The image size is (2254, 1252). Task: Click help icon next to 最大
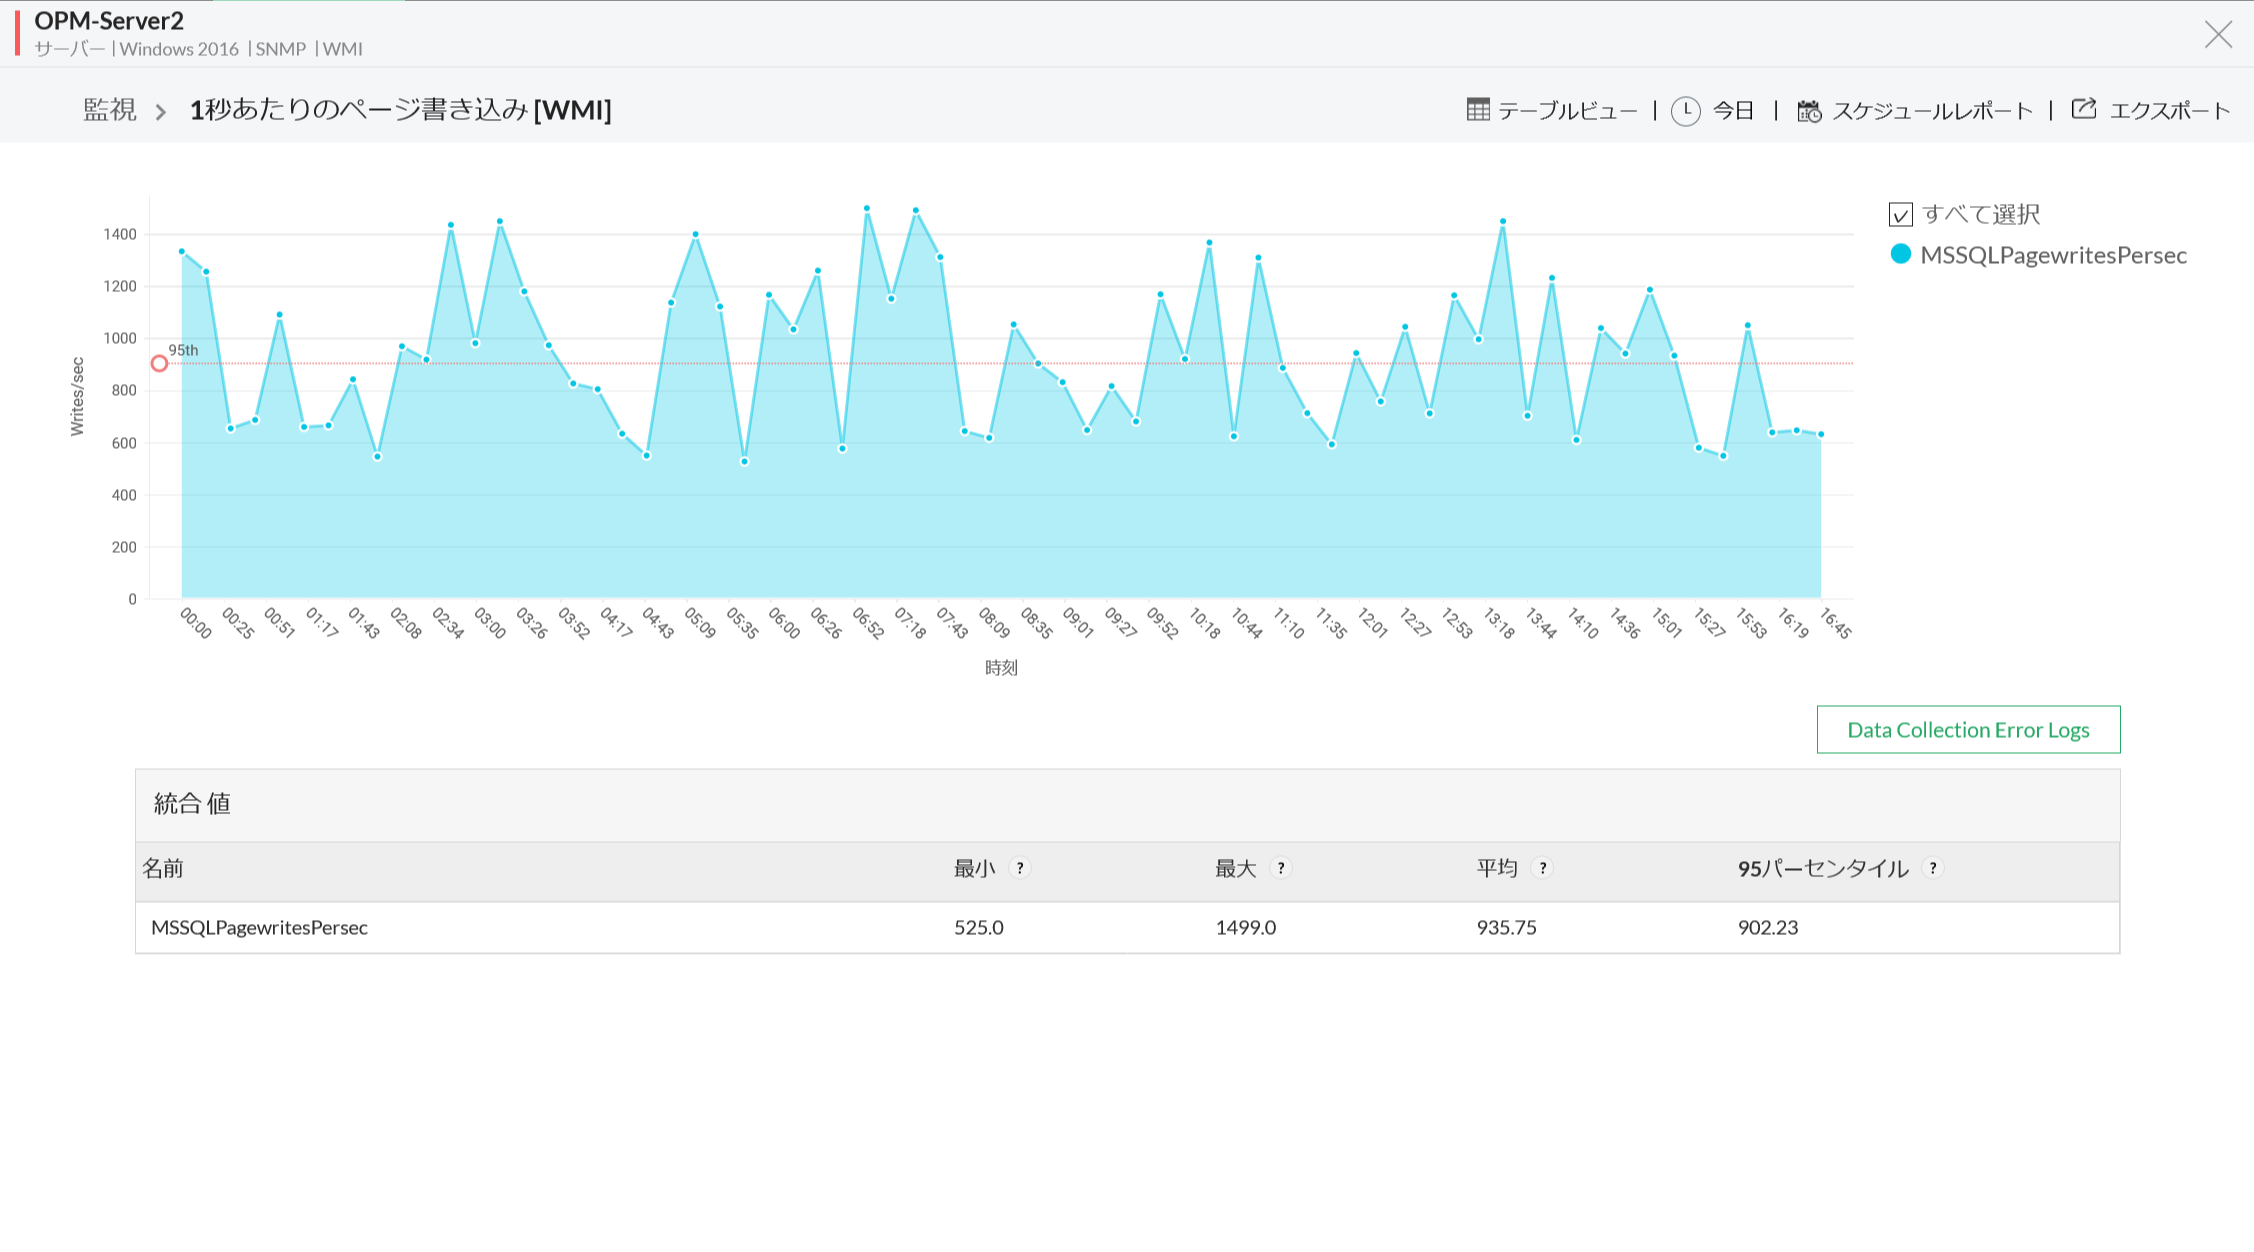[1281, 868]
